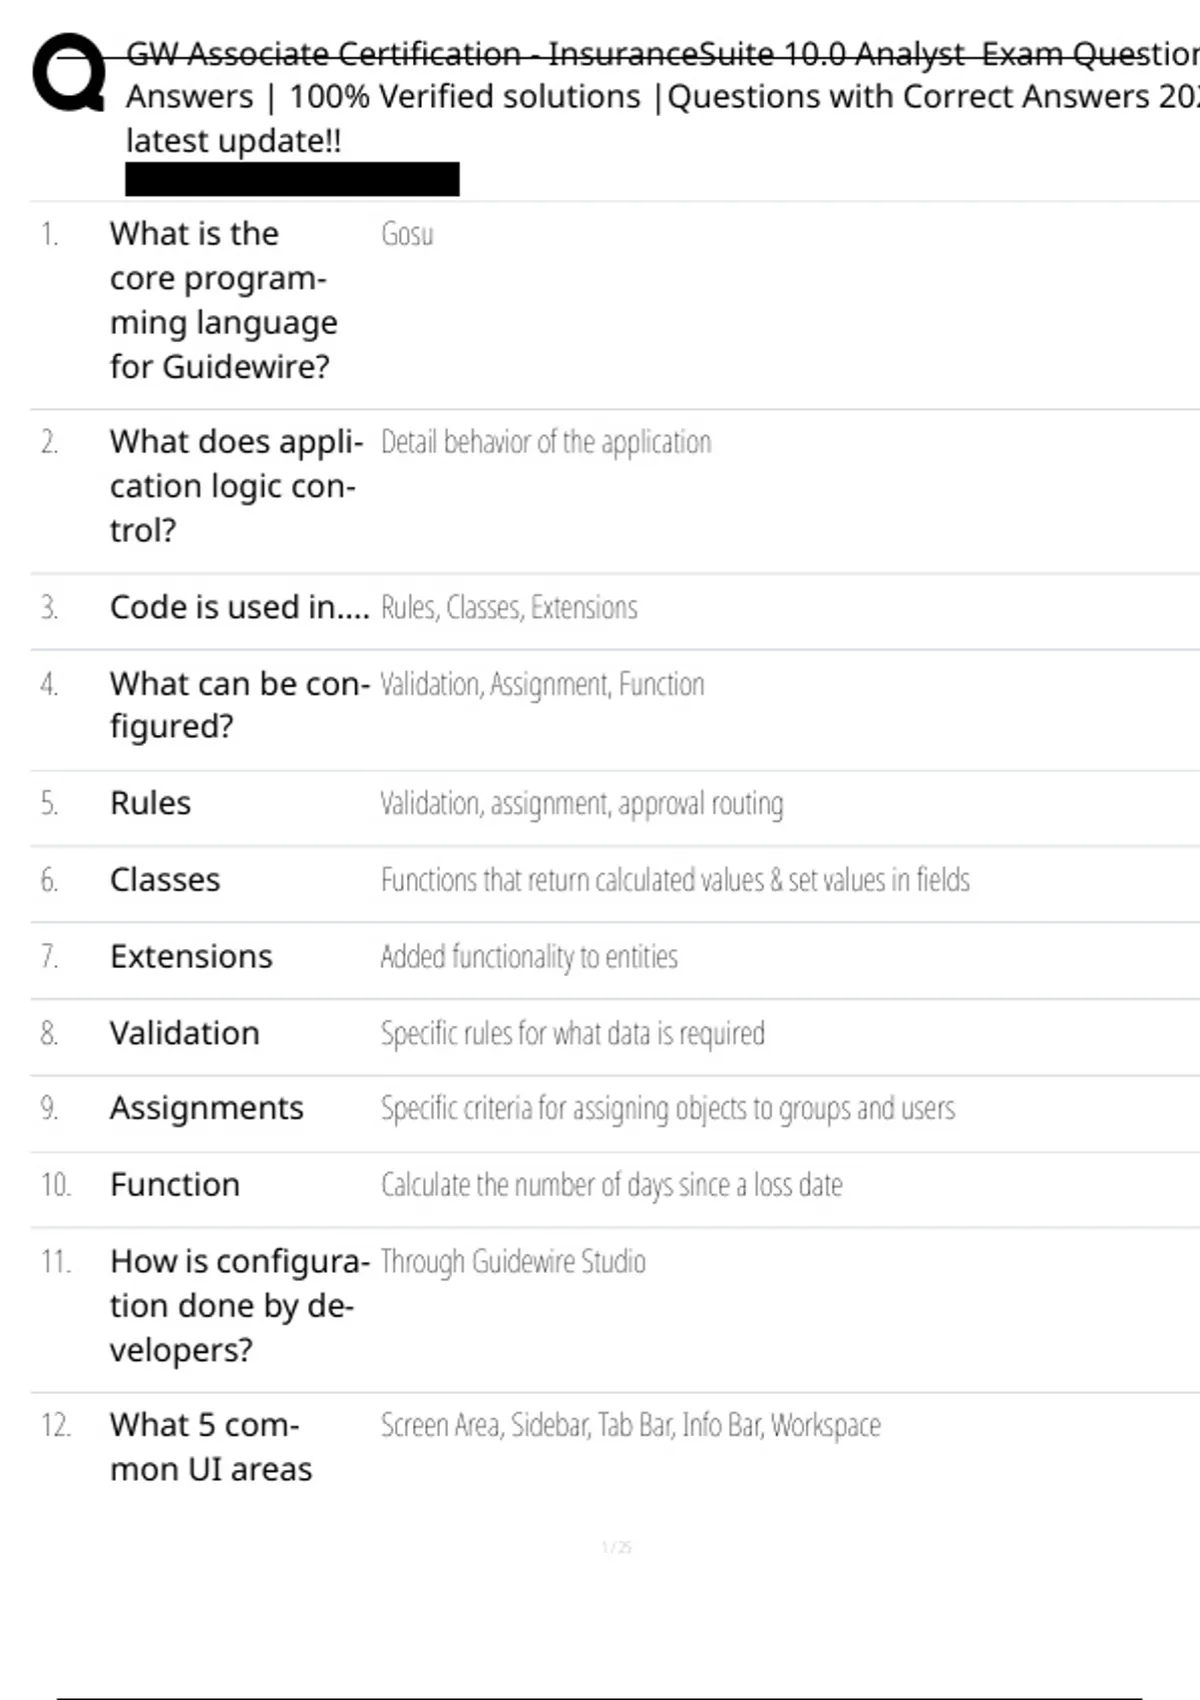This screenshot has width=1200, height=1700.
Task: Click the 'Assignments' term in row 9
Action: tap(207, 1109)
